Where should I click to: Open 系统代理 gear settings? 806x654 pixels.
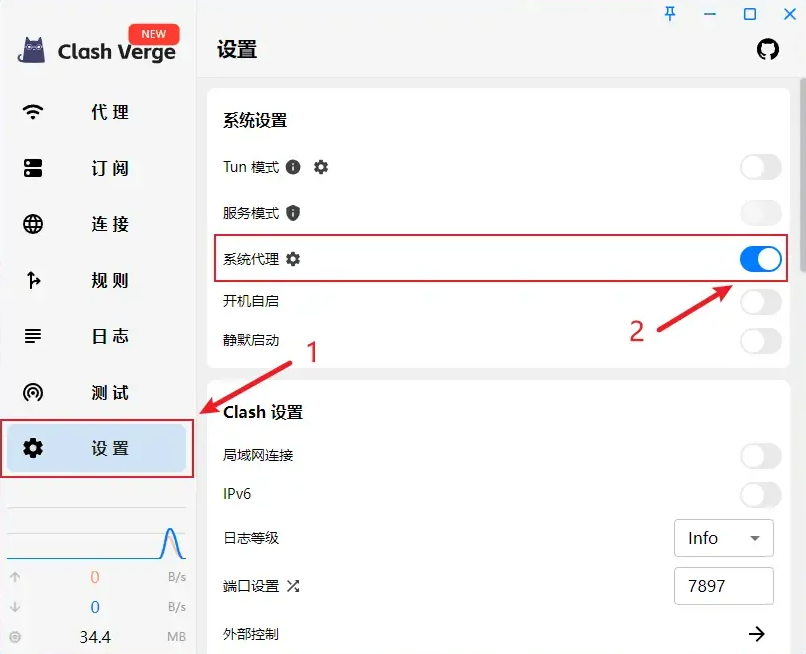[x=293, y=259]
